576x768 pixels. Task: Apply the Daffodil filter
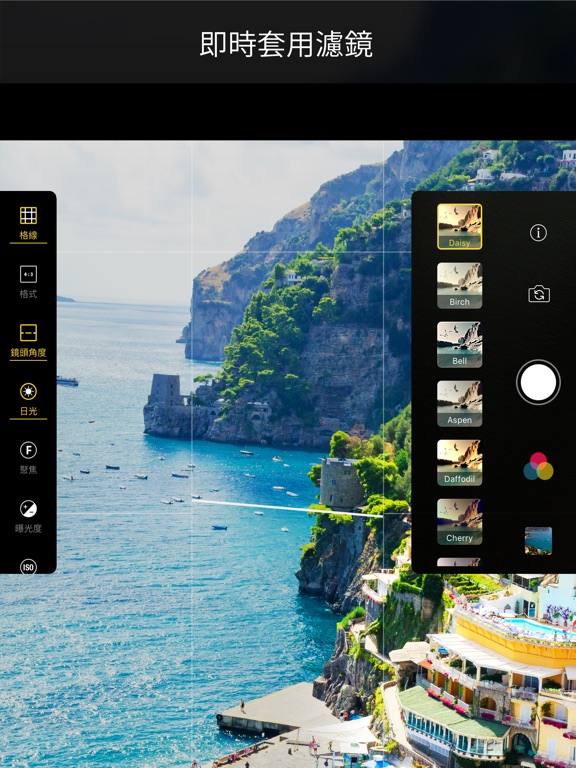[x=459, y=462]
